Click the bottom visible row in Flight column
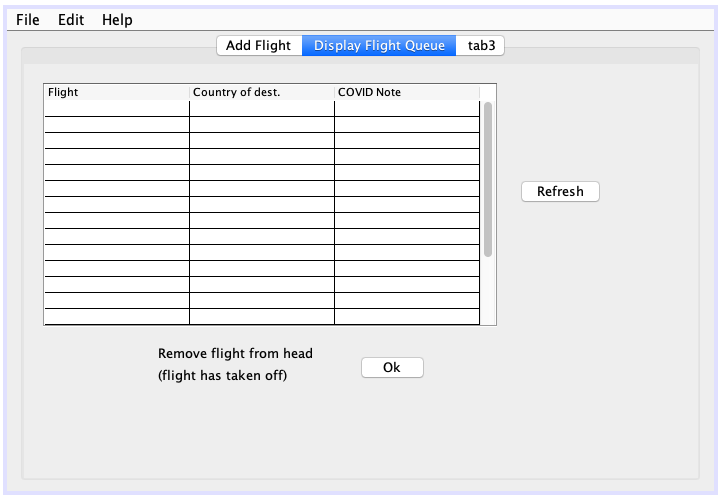 [x=116, y=316]
